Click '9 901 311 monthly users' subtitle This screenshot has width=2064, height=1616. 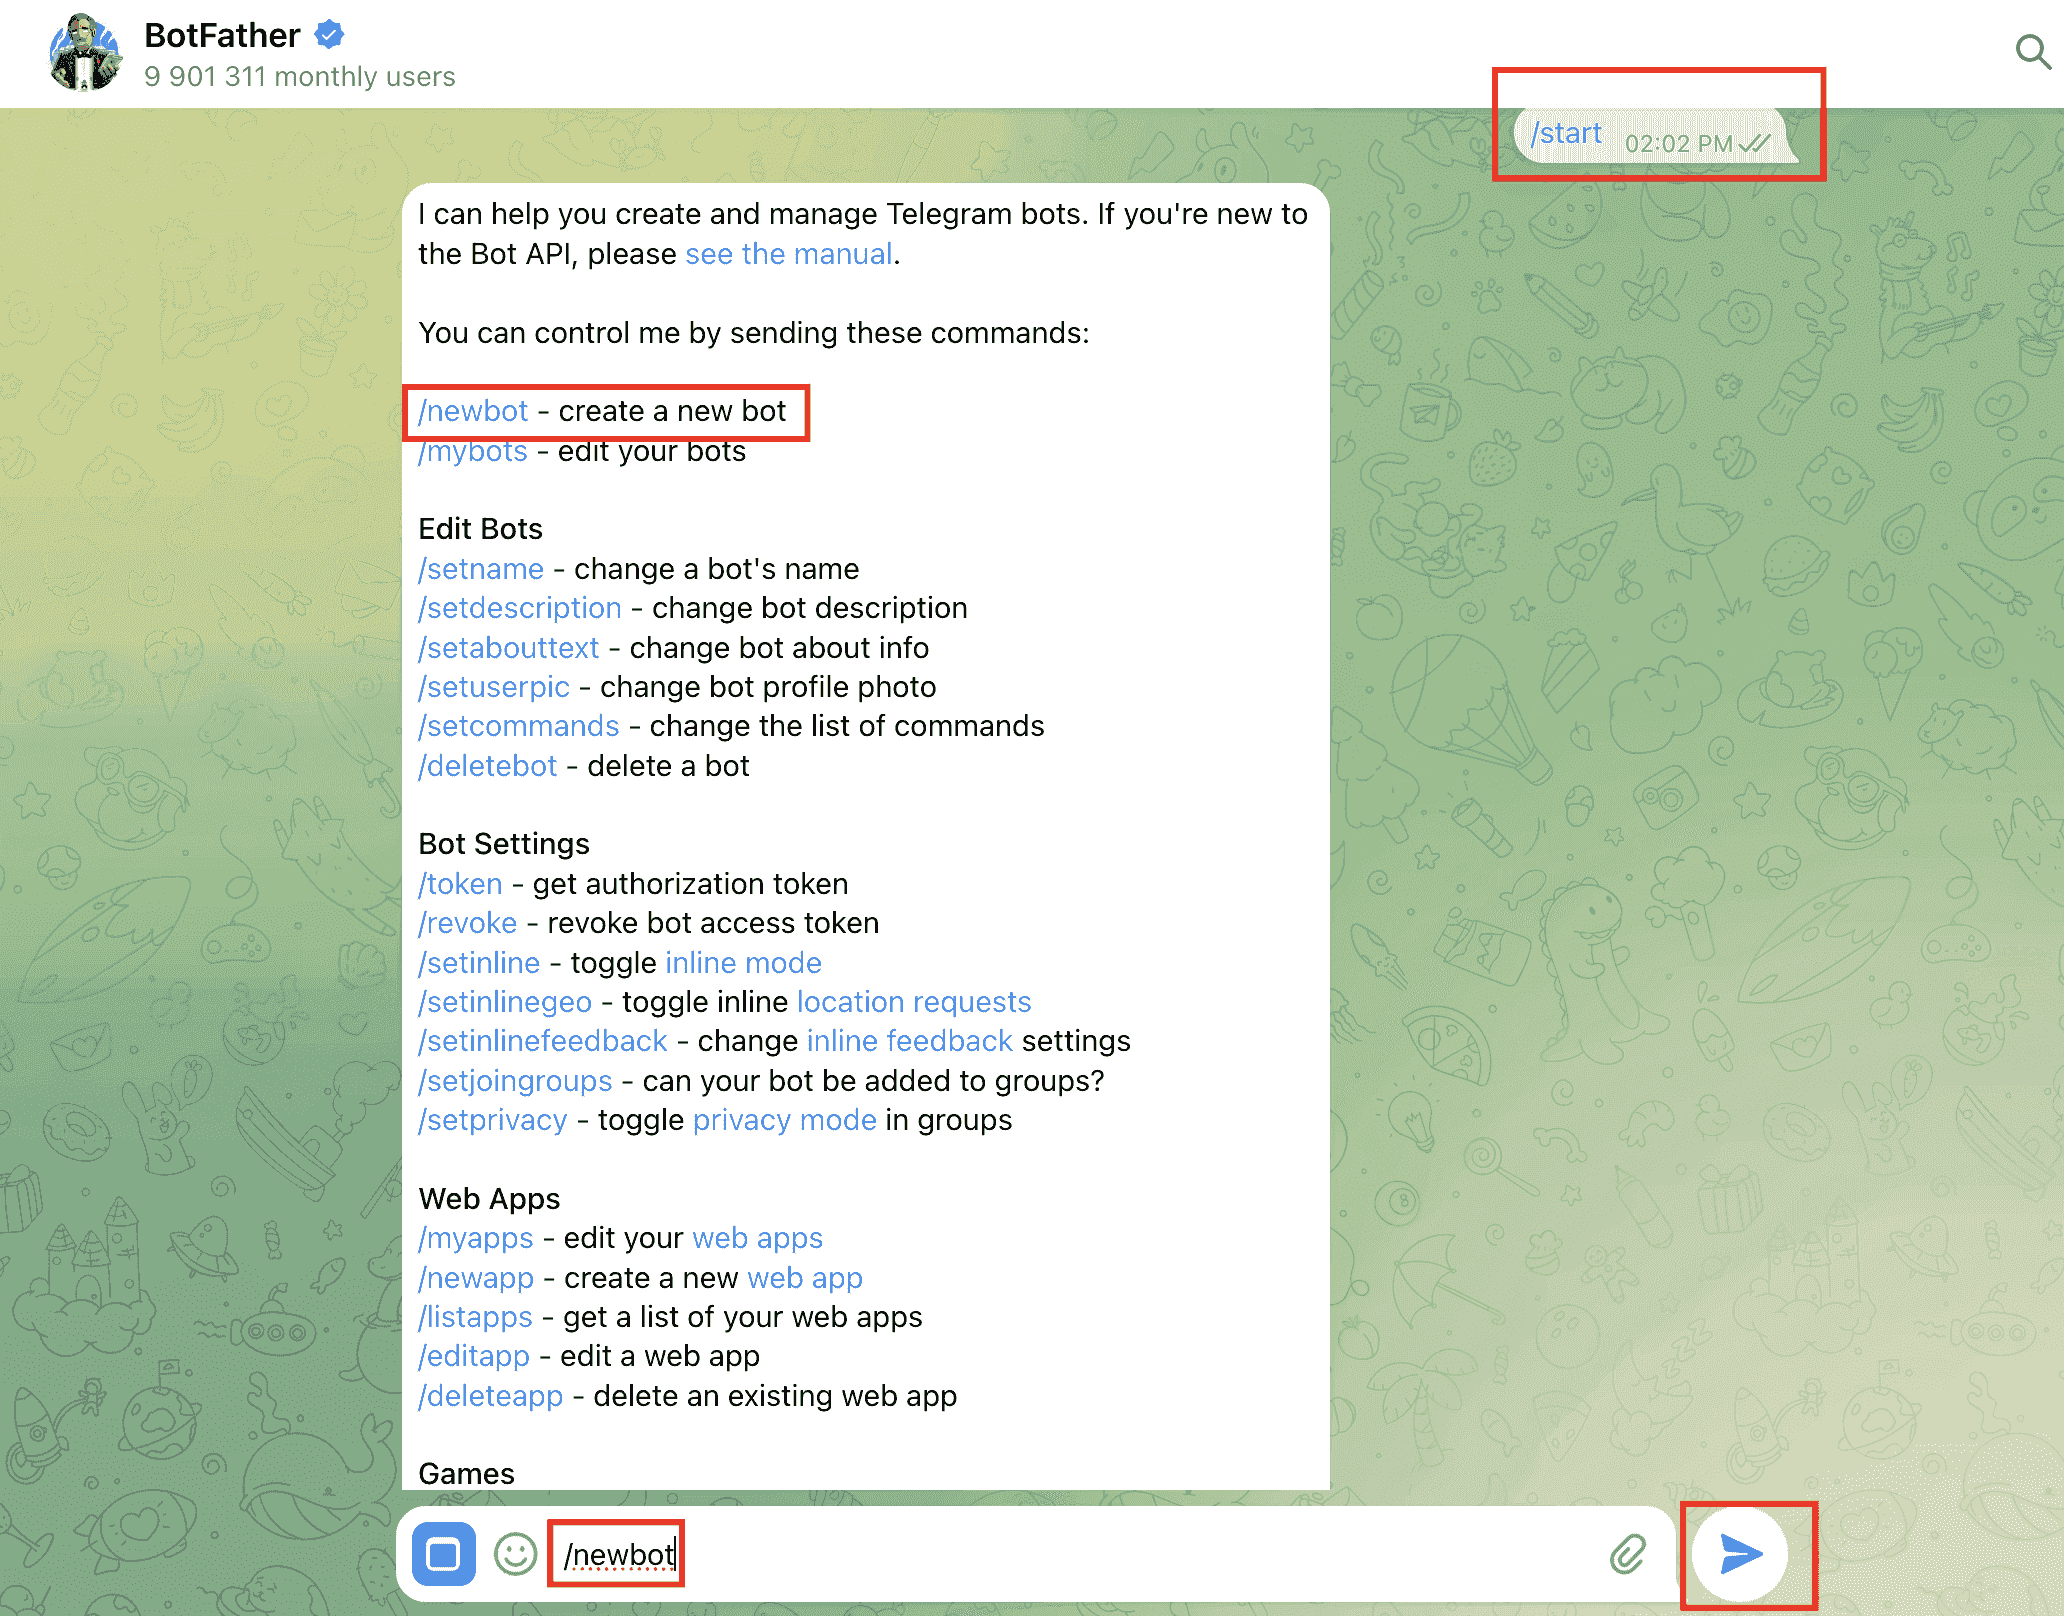pyautogui.click(x=300, y=77)
